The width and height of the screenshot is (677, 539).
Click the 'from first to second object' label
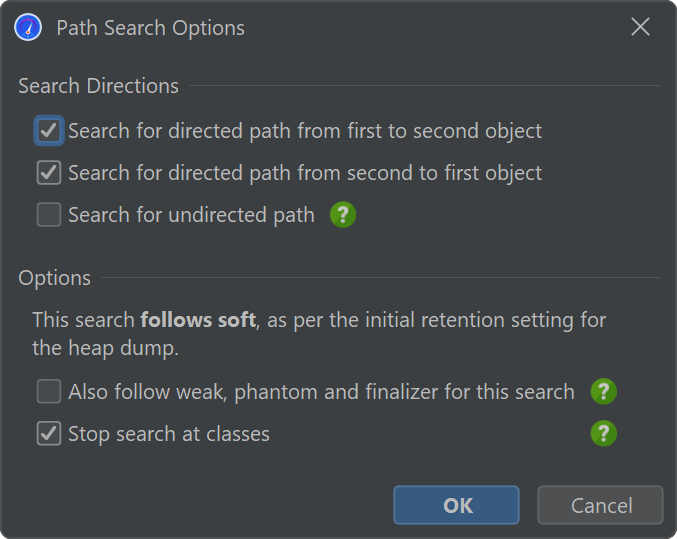[420, 131]
